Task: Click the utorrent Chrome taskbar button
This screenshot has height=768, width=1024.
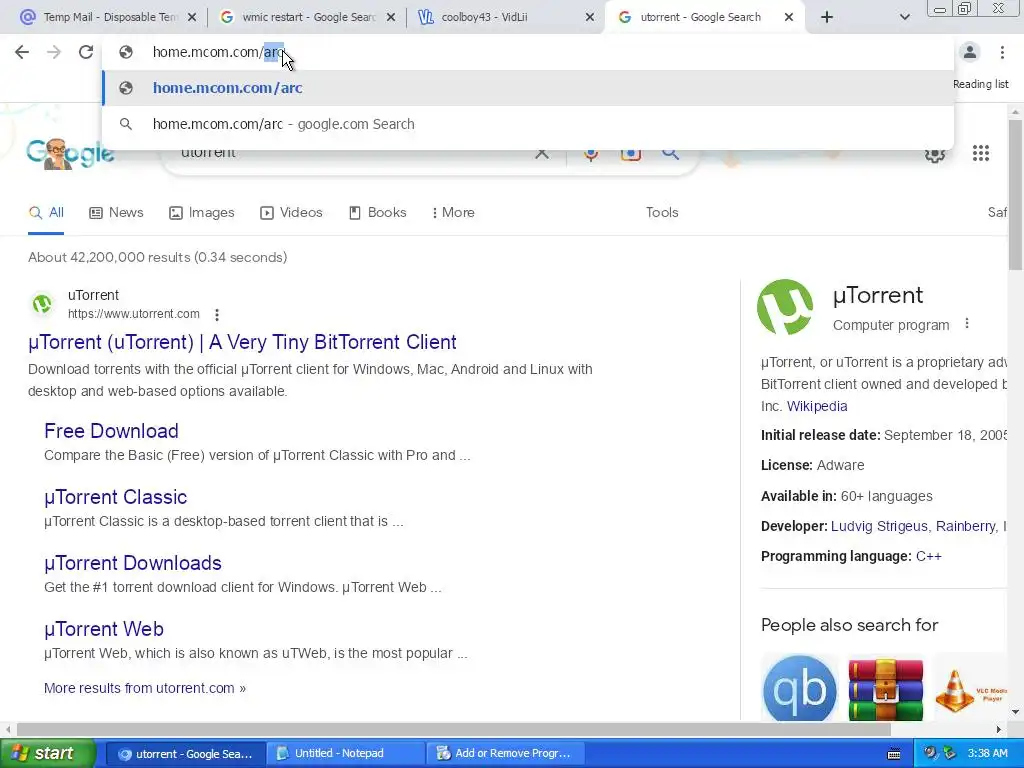Action: (x=185, y=754)
